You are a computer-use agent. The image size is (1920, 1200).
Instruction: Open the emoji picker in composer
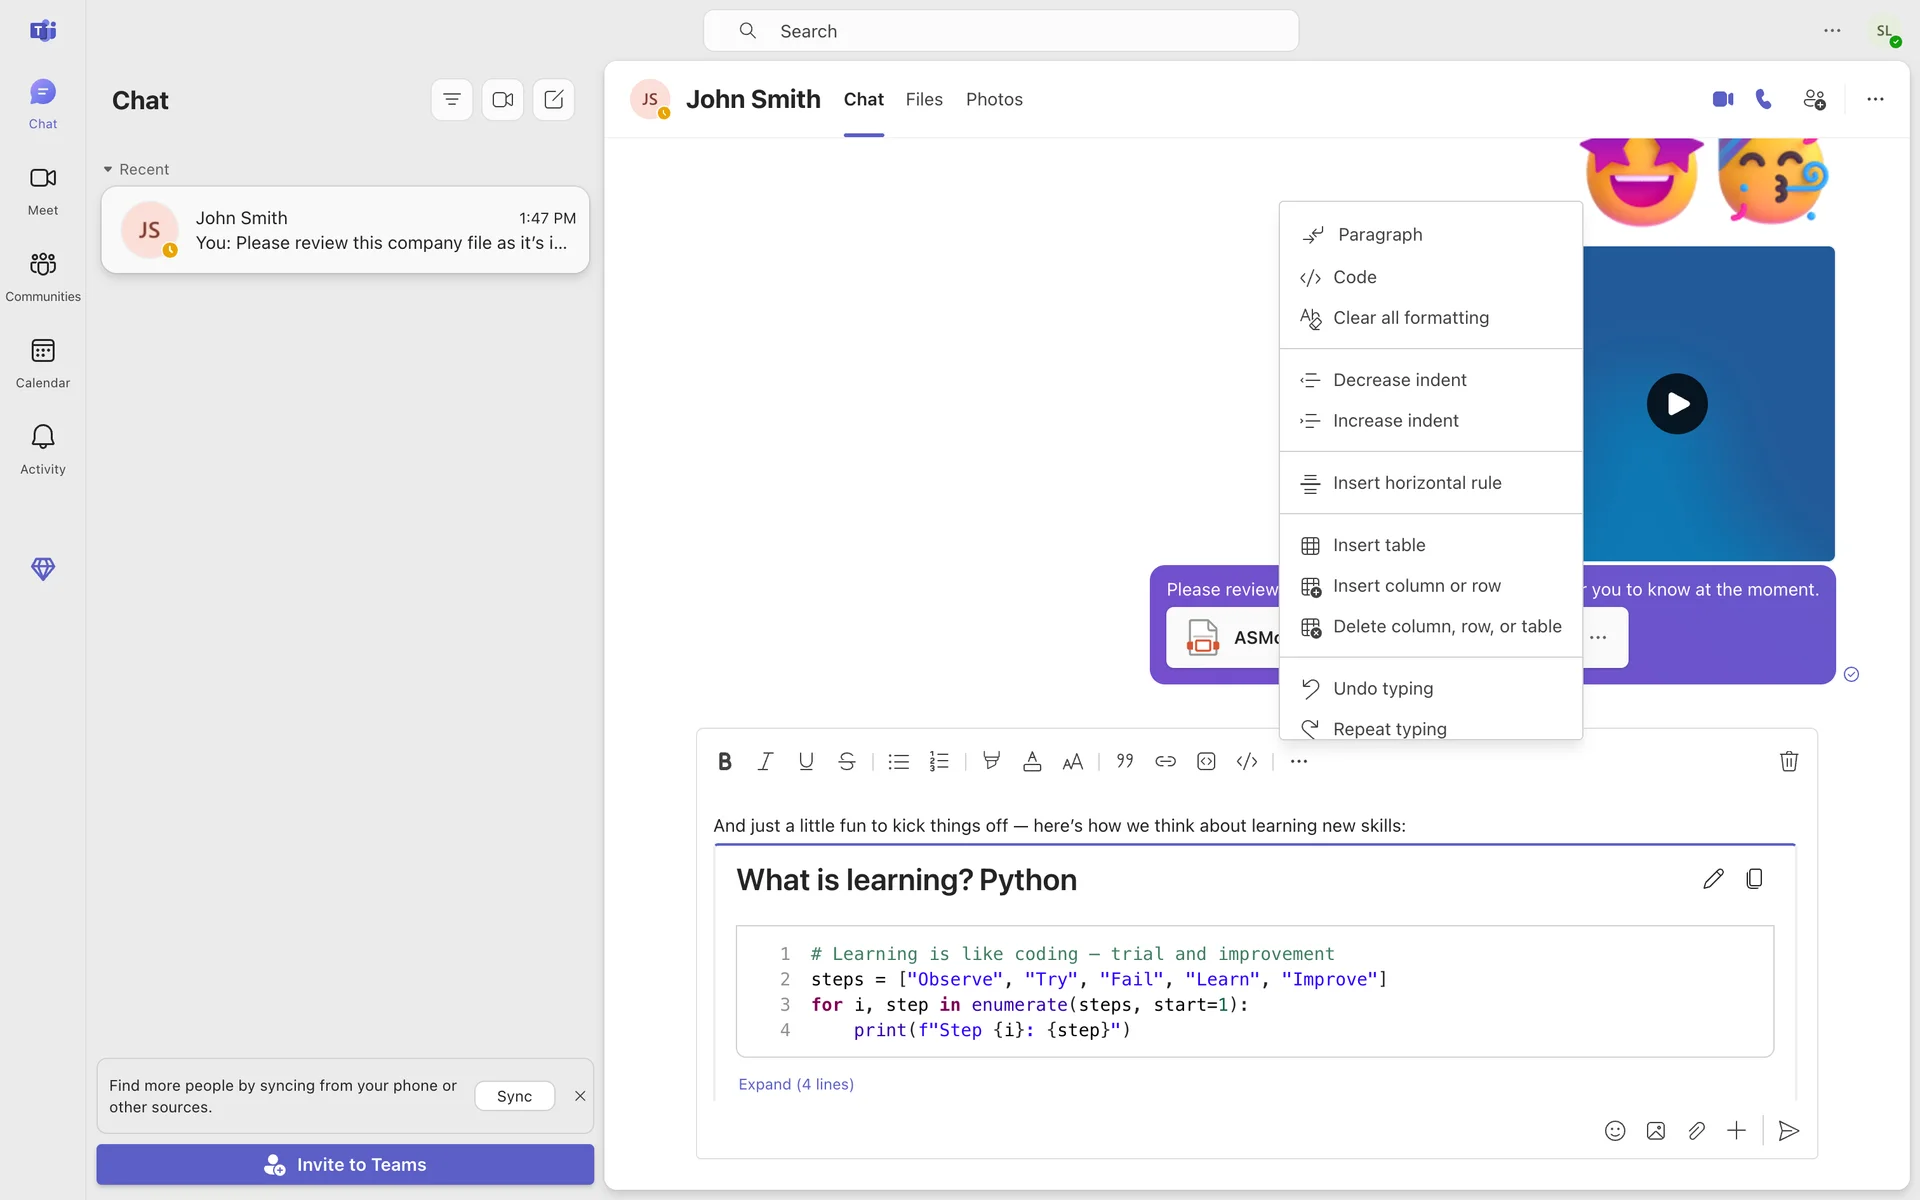click(x=1615, y=1131)
